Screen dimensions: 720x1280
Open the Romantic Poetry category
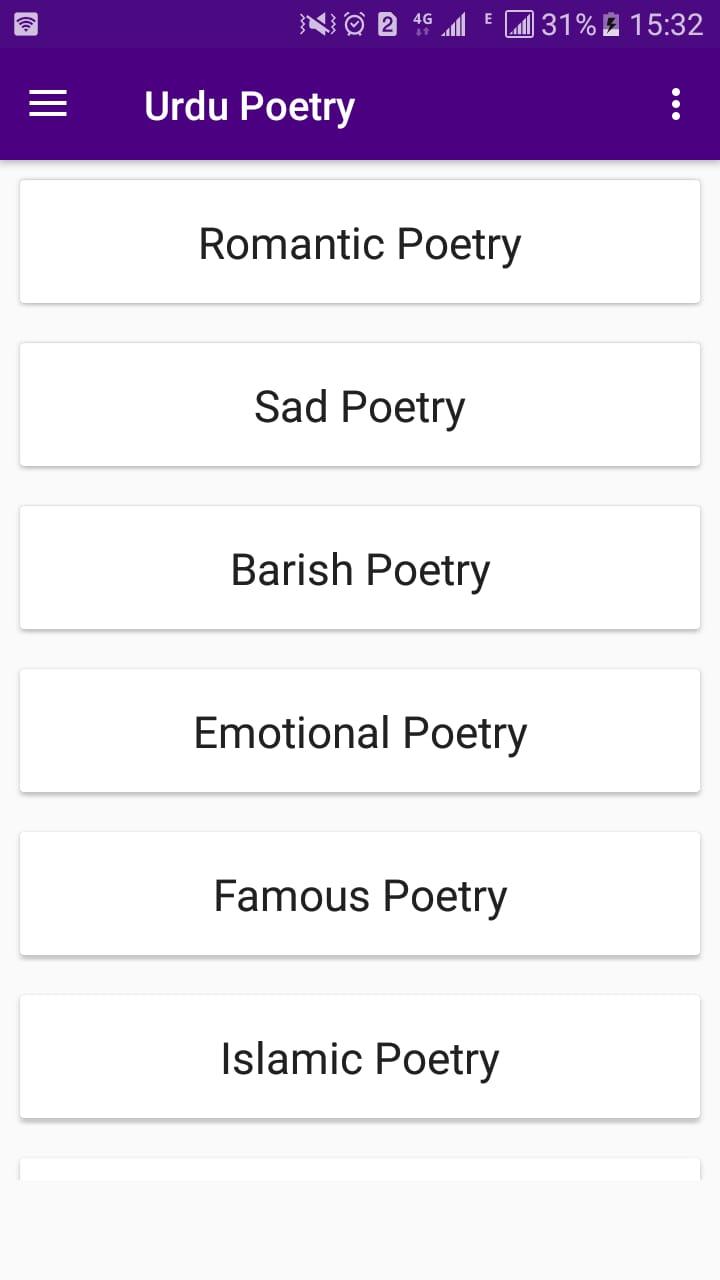(360, 242)
